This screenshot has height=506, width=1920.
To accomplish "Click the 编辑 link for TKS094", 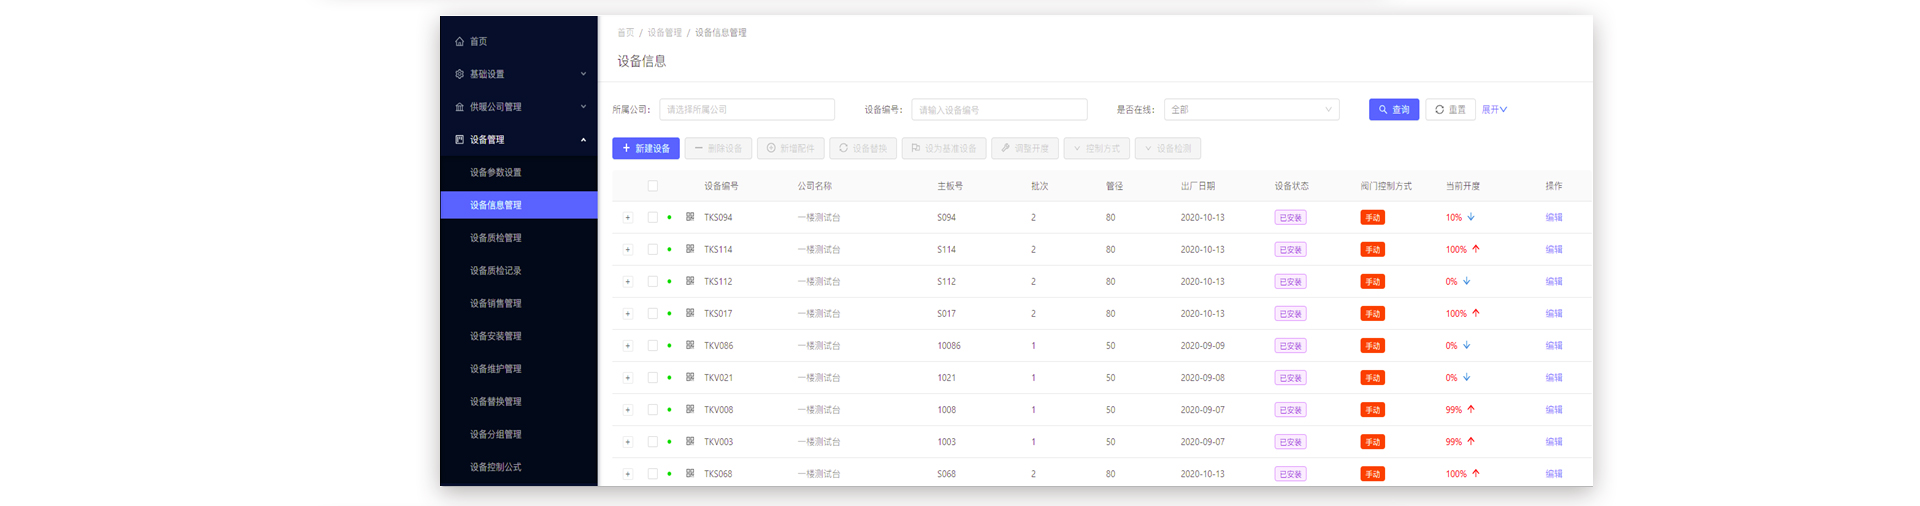I will [1553, 217].
